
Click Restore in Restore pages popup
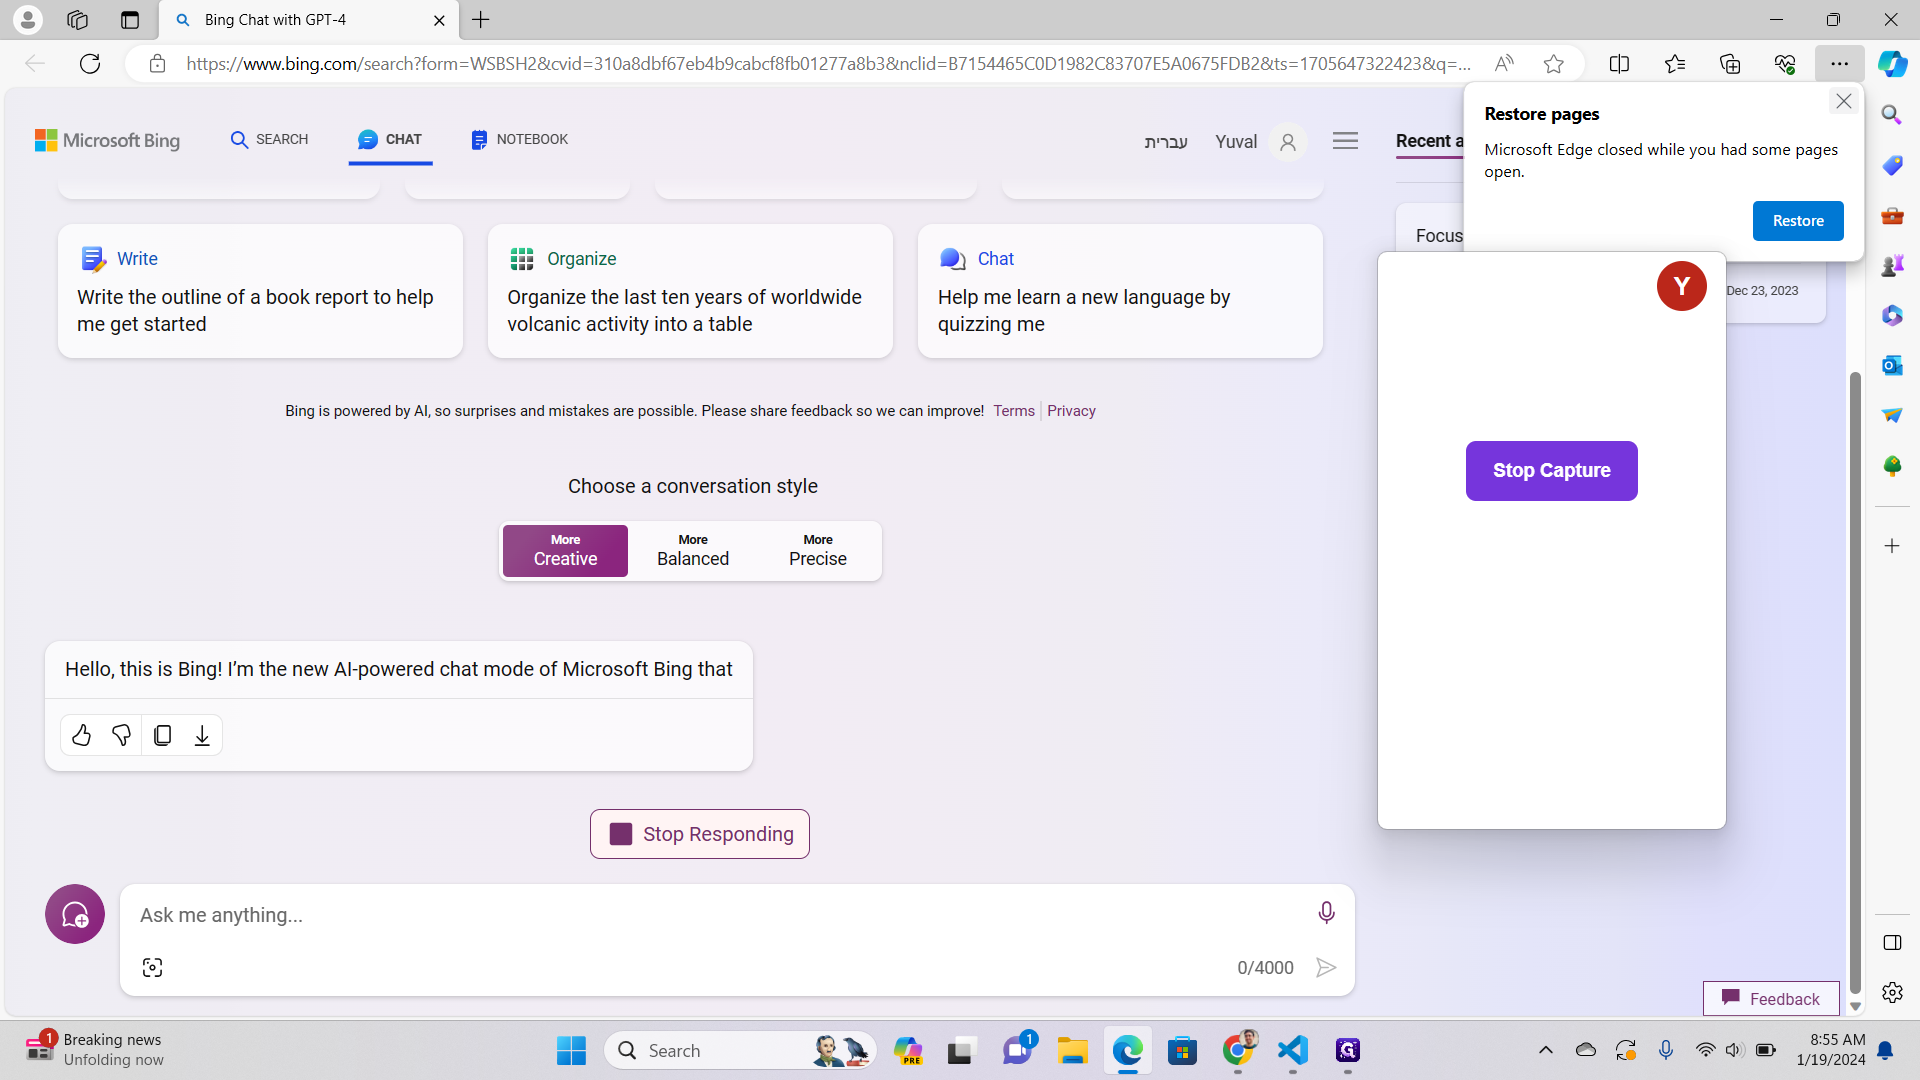pyautogui.click(x=1798, y=221)
